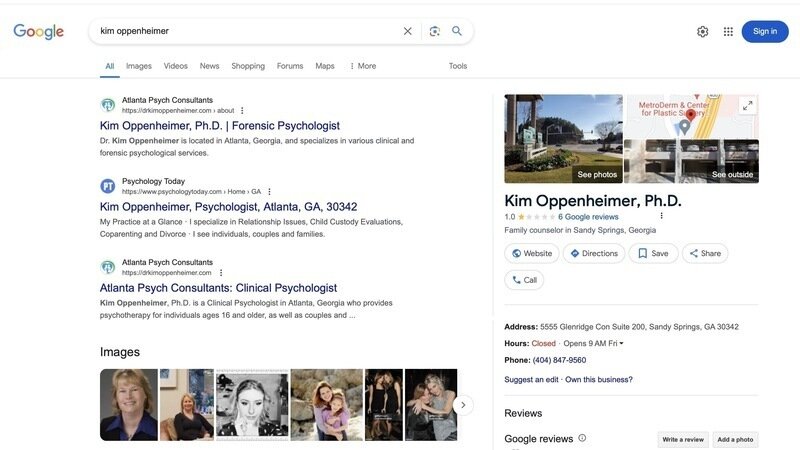Image resolution: width=800 pixels, height=450 pixels.
Task: Clear the search box with the X icon
Action: [407, 31]
